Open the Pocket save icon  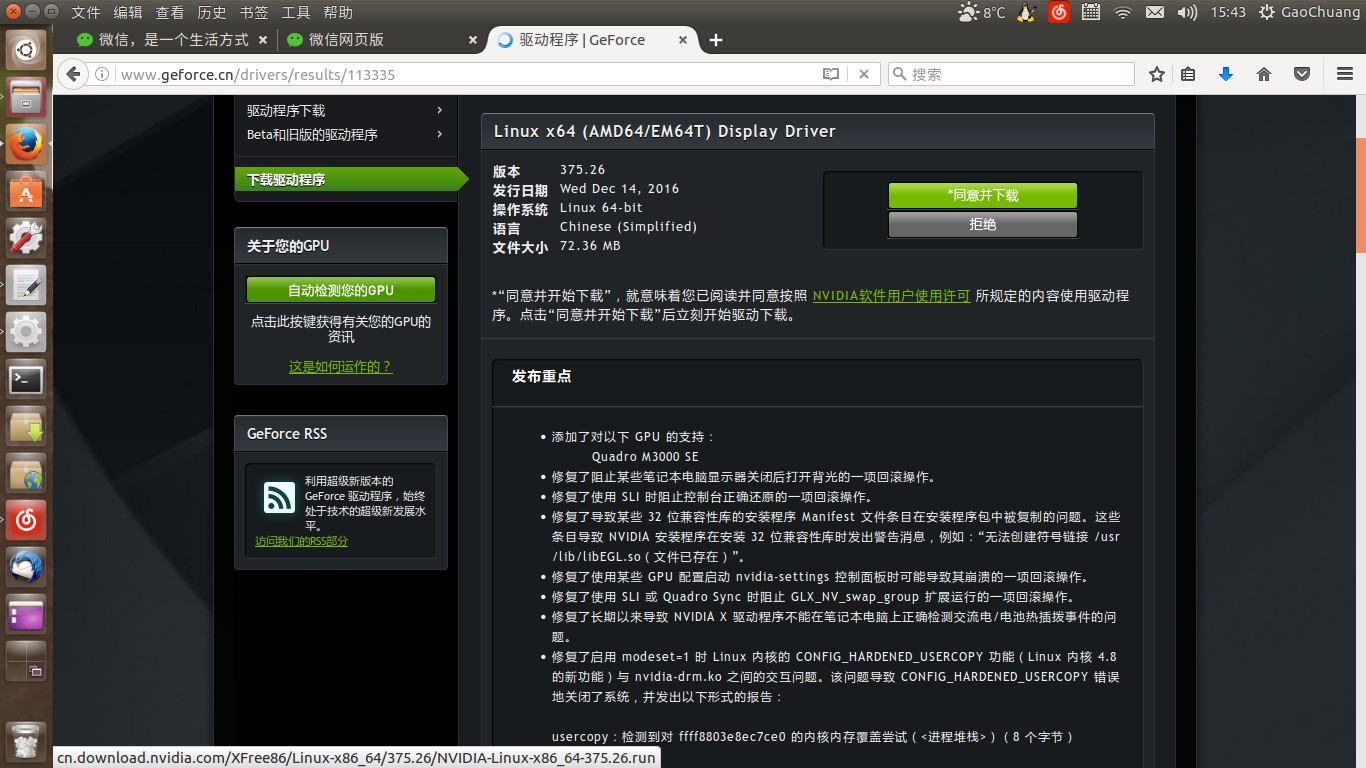click(1302, 74)
